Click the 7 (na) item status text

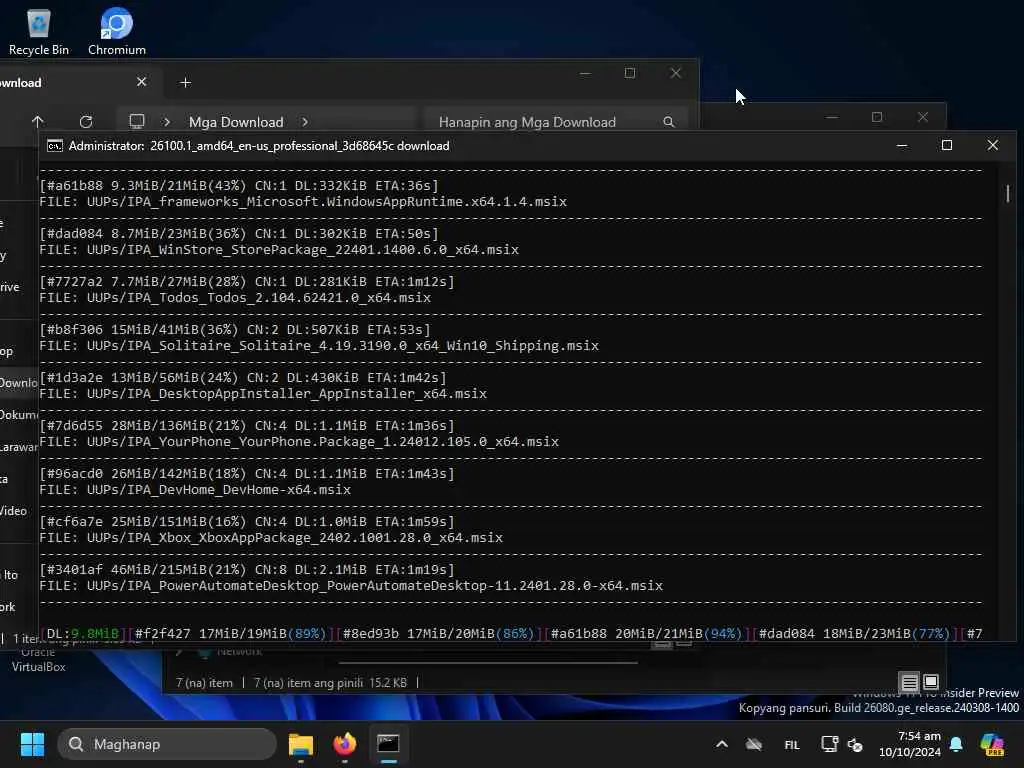(x=204, y=682)
